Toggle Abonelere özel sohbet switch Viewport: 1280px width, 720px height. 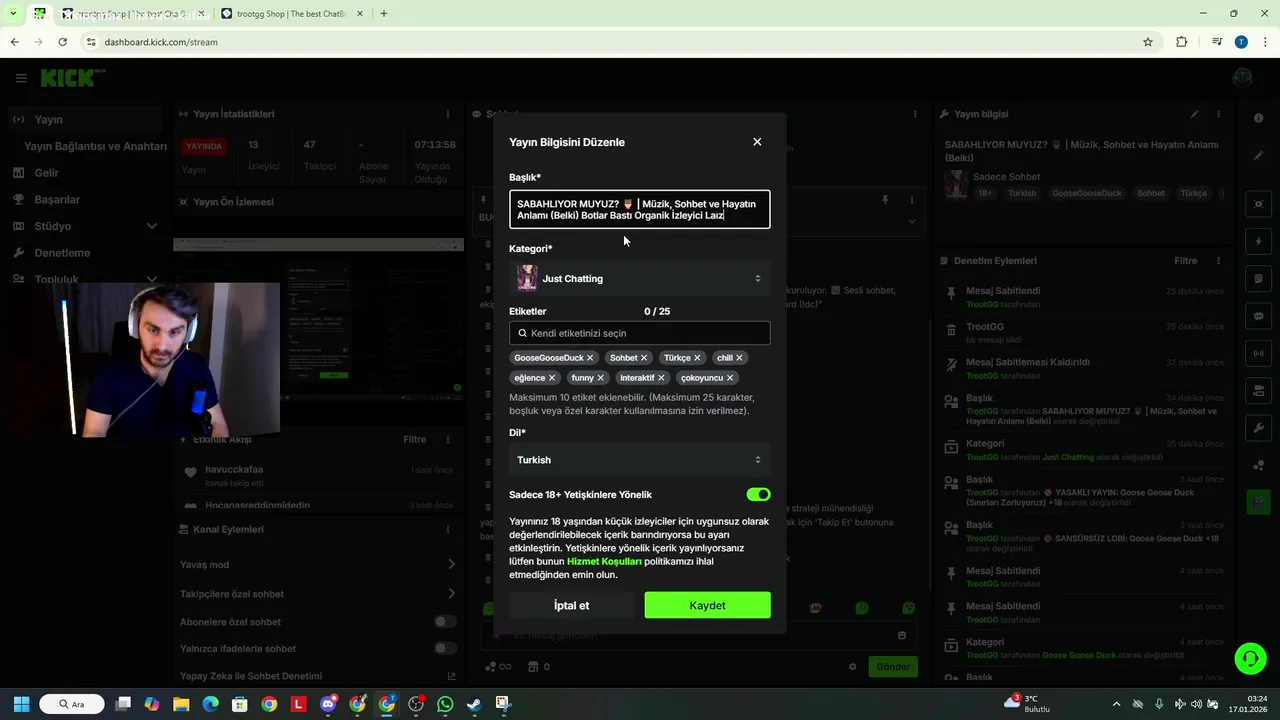pyautogui.click(x=445, y=622)
